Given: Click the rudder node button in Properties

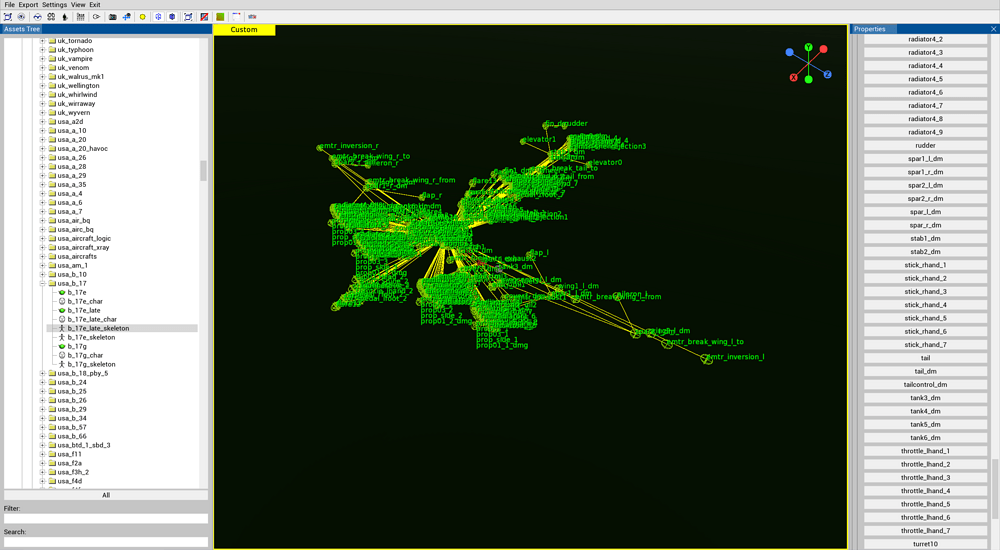Looking at the screenshot, I should [925, 146].
